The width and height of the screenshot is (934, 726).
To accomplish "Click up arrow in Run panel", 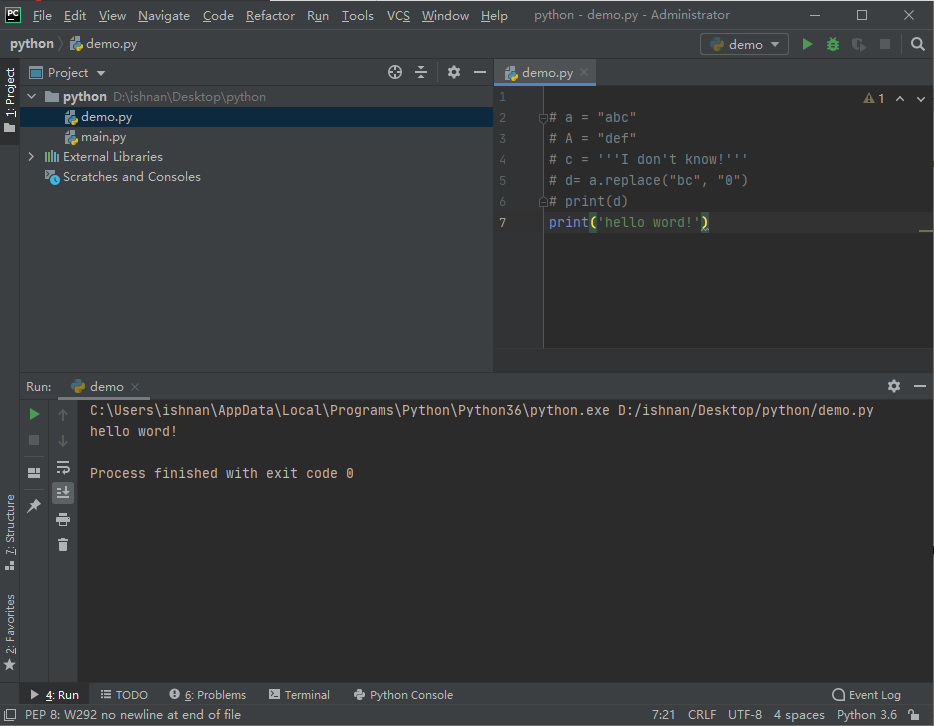I will [63, 414].
